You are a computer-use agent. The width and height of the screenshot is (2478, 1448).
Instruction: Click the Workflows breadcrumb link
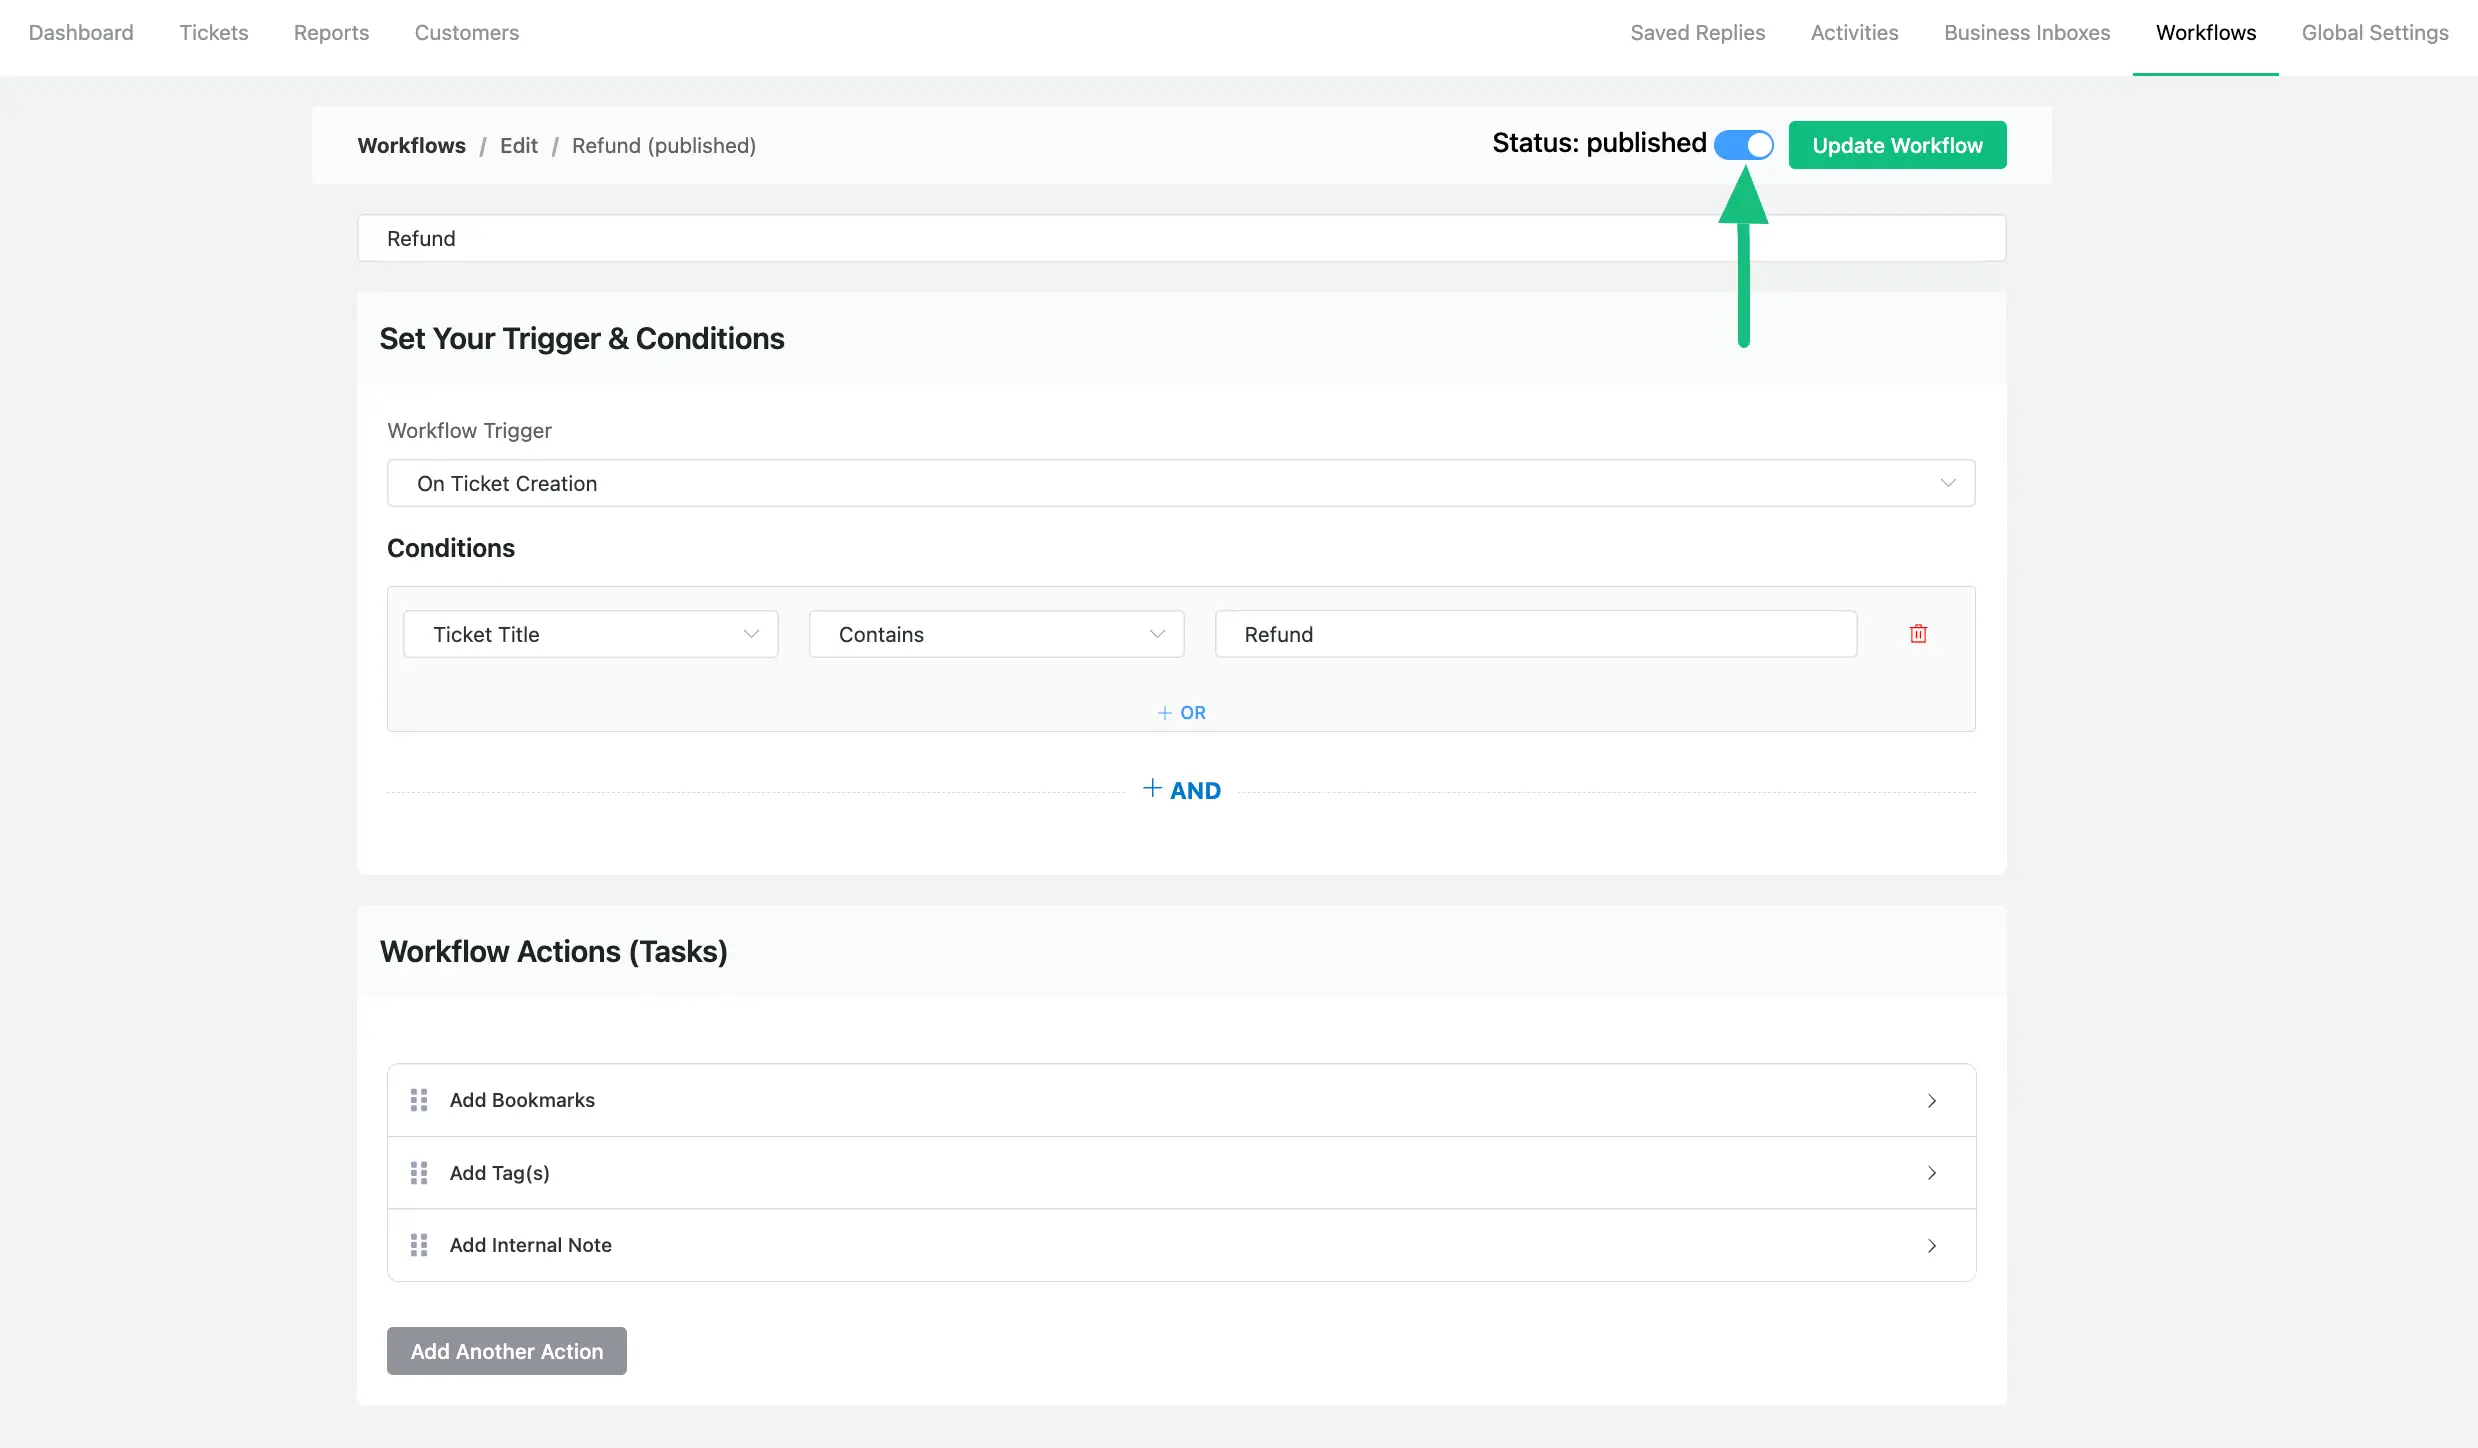(x=412, y=146)
